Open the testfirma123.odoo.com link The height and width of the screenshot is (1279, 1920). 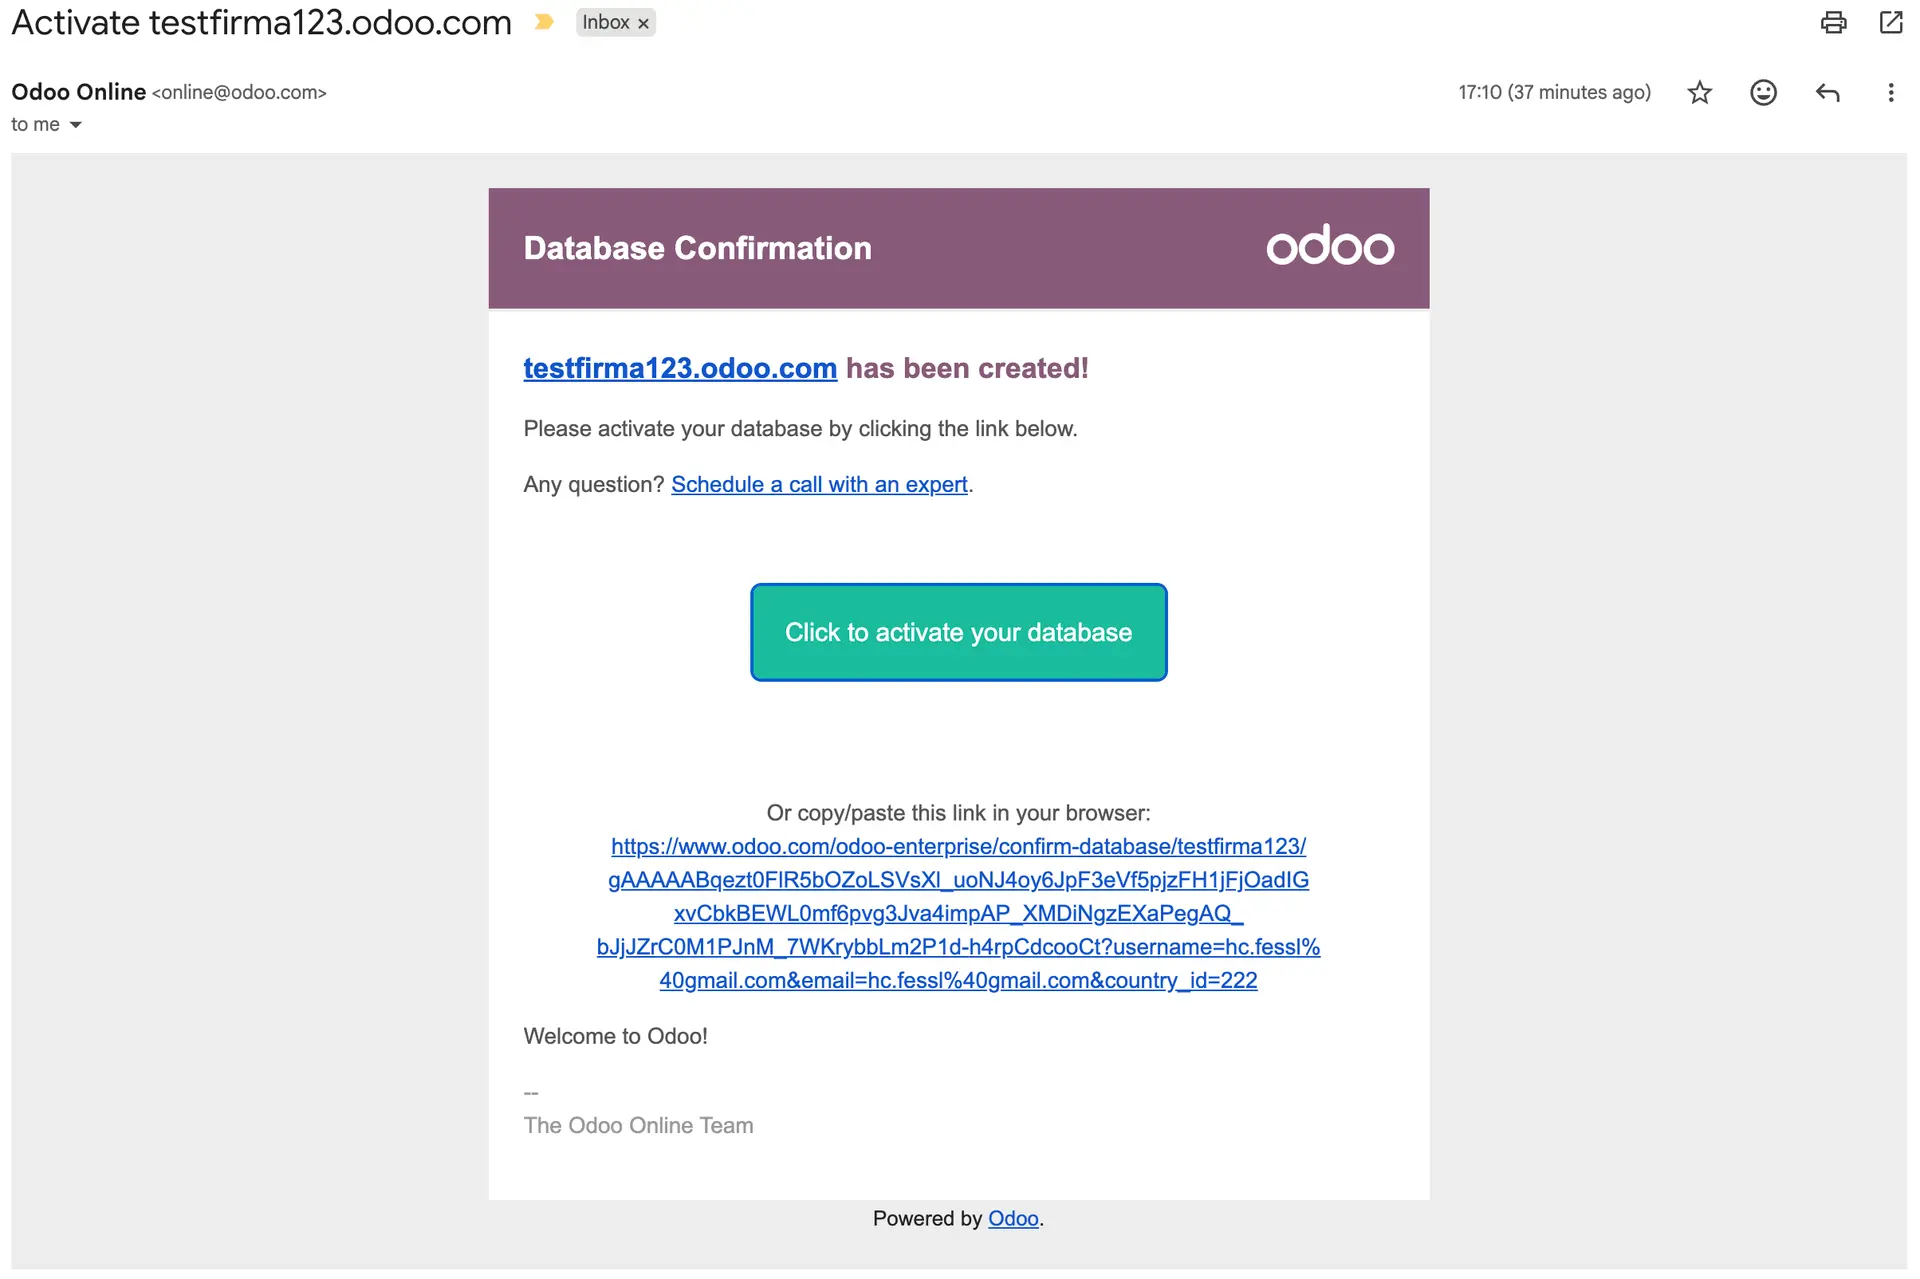680,368
